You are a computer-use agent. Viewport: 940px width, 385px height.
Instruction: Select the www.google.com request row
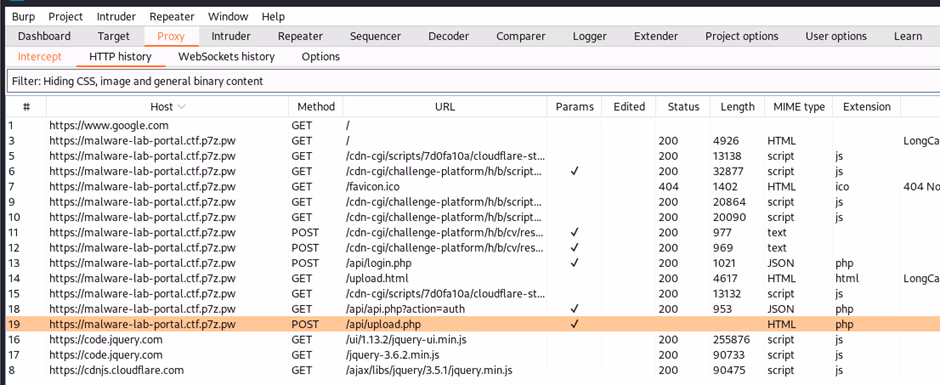tap(472, 125)
